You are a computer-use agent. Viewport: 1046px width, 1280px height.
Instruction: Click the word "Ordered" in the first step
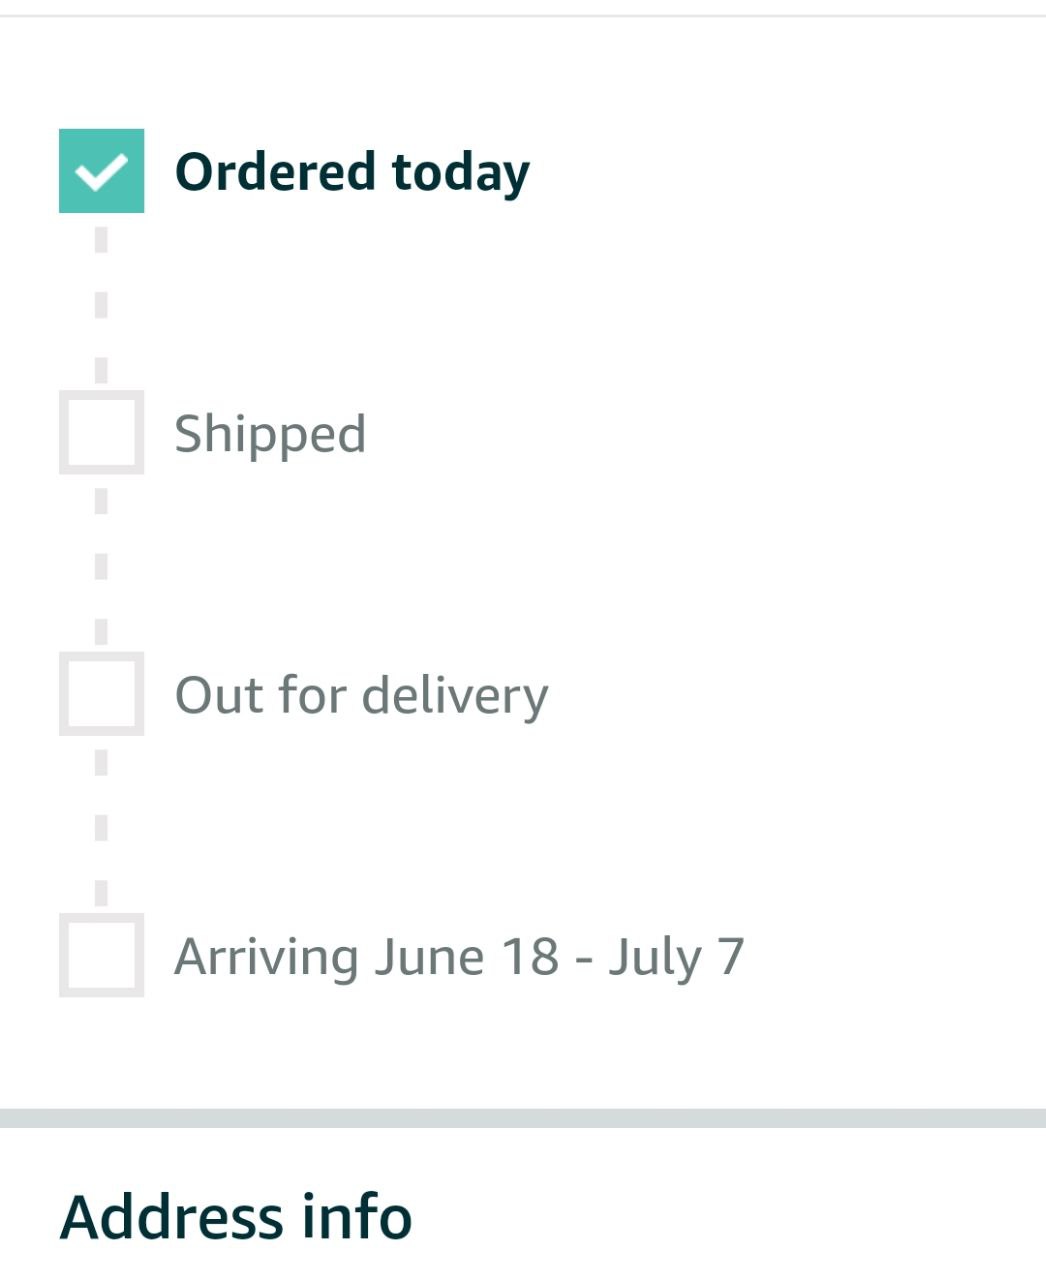275,172
